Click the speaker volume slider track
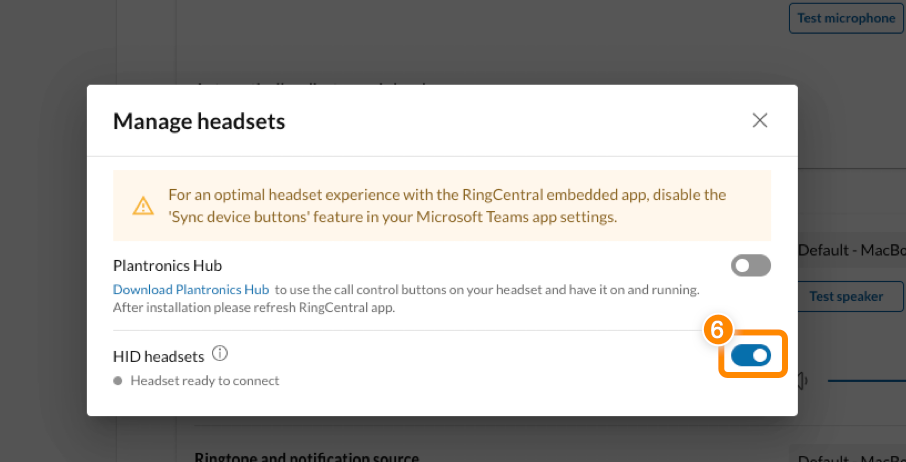Screen dimensions: 906x462 867,381
